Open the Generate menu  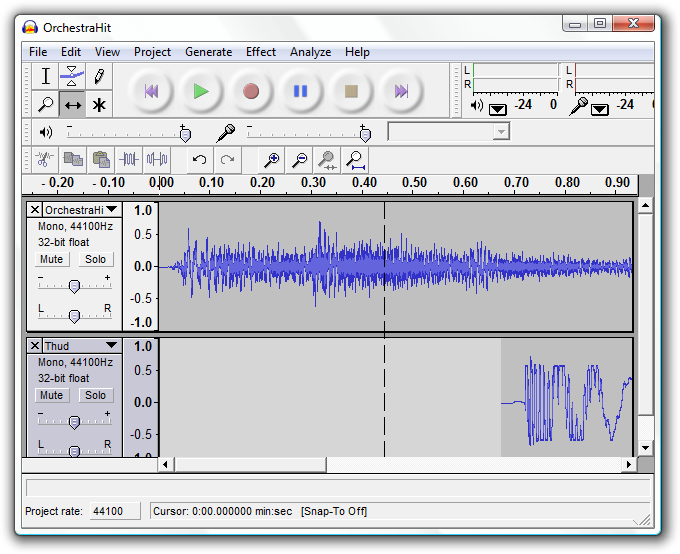(209, 52)
